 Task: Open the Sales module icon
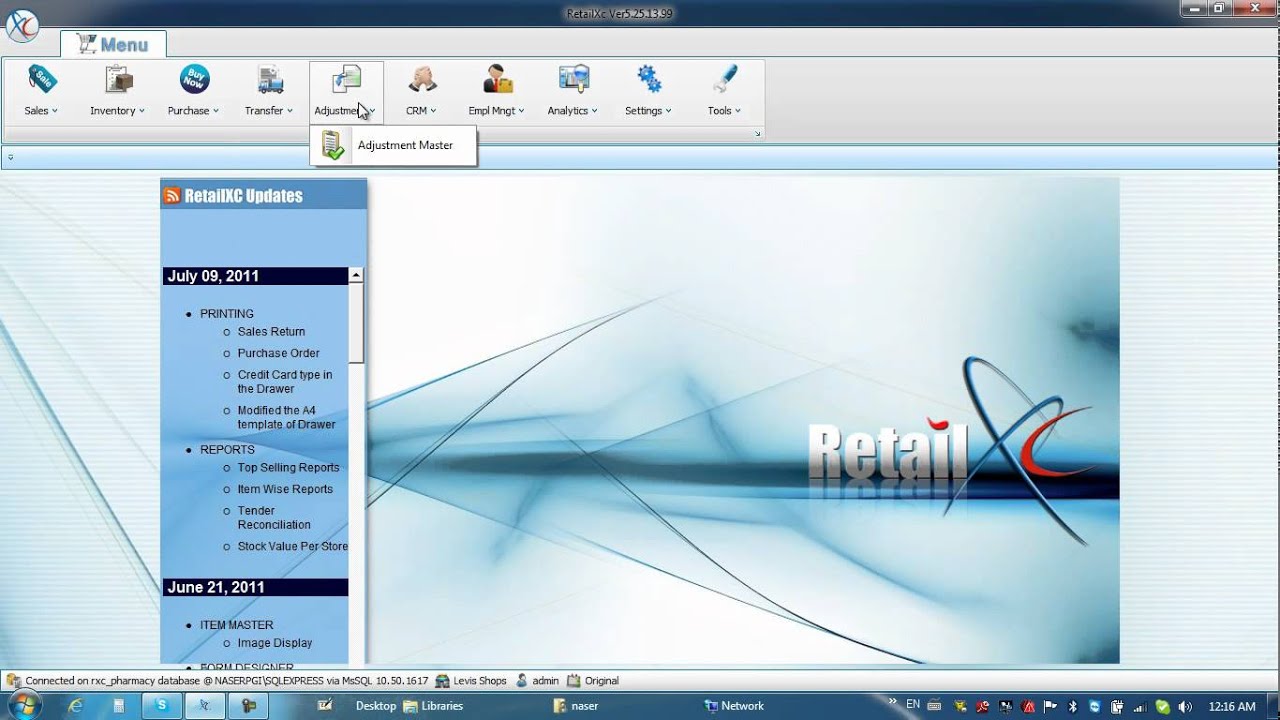[x=42, y=79]
